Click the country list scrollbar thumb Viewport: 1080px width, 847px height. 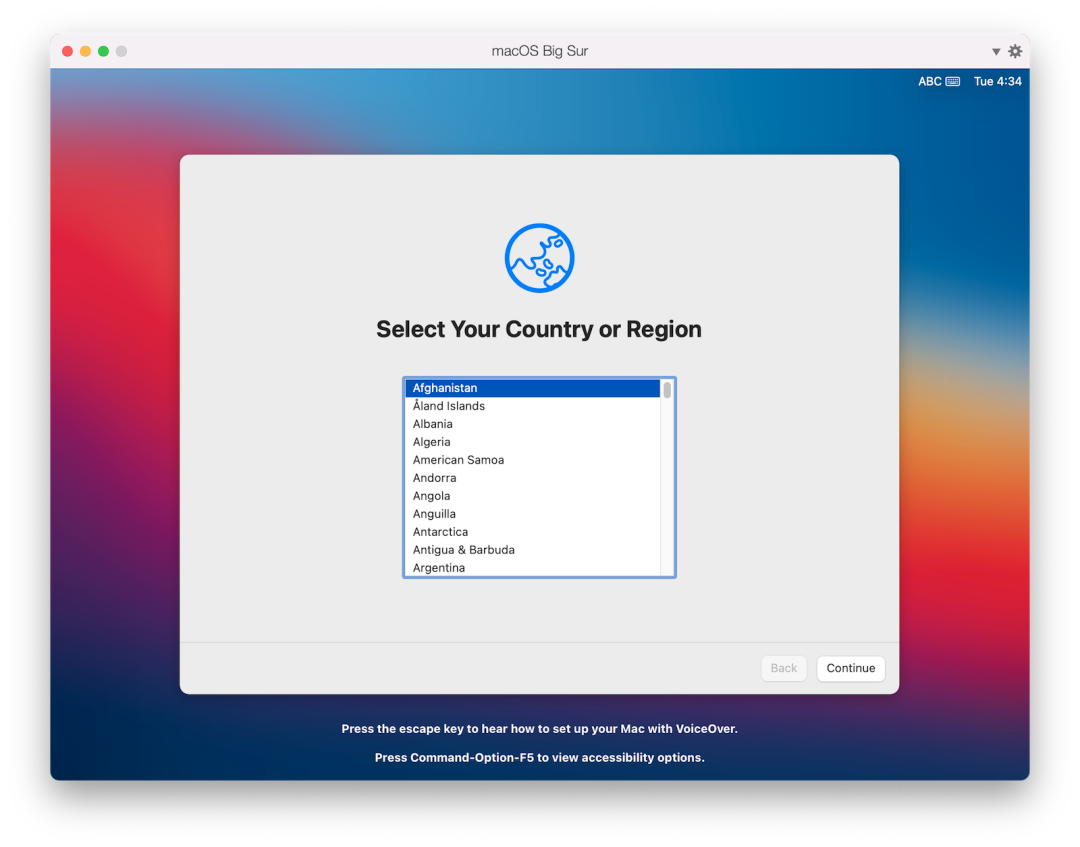click(667, 390)
